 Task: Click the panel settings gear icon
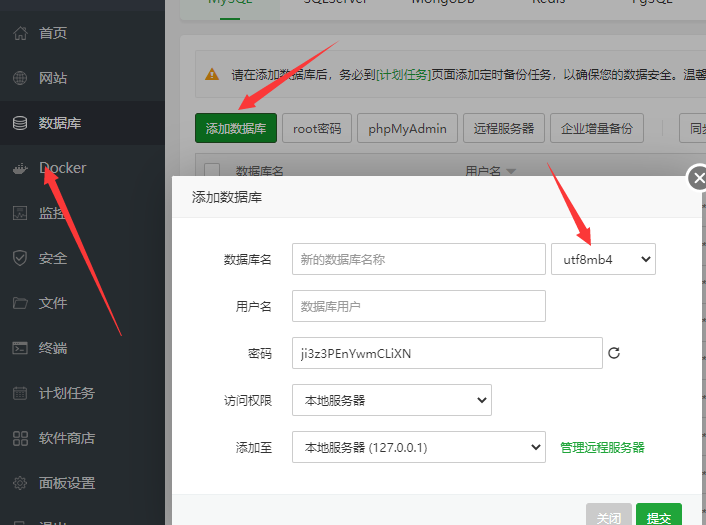pyautogui.click(x=19, y=483)
